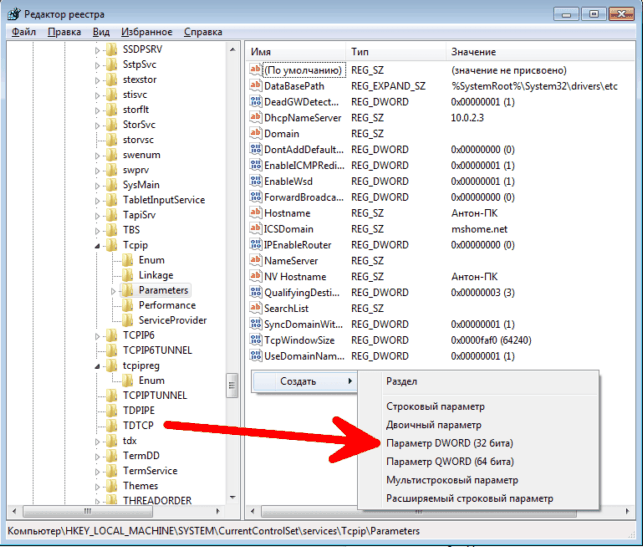Click the Themes folder icon
The height and width of the screenshot is (547, 643).
point(112,485)
